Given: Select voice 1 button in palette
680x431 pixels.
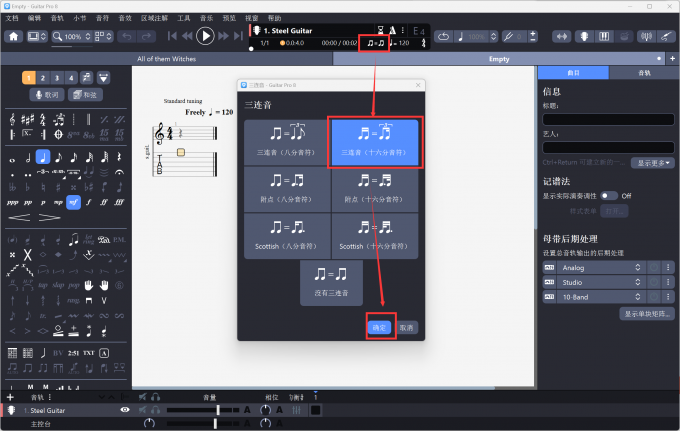Looking at the screenshot, I should [x=29, y=77].
